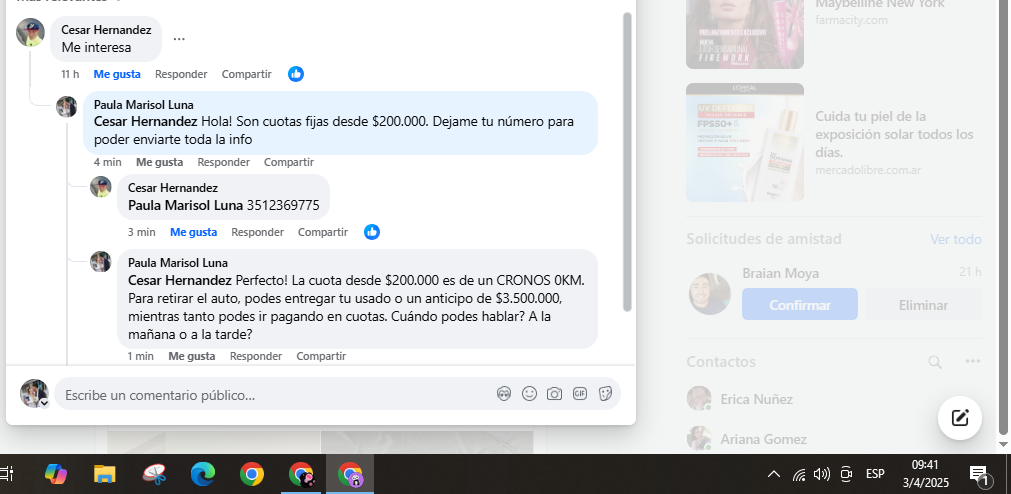The height and width of the screenshot is (494, 1011).
Task: Click Cesar Hernandez's avatar on top comment
Action: click(30, 32)
